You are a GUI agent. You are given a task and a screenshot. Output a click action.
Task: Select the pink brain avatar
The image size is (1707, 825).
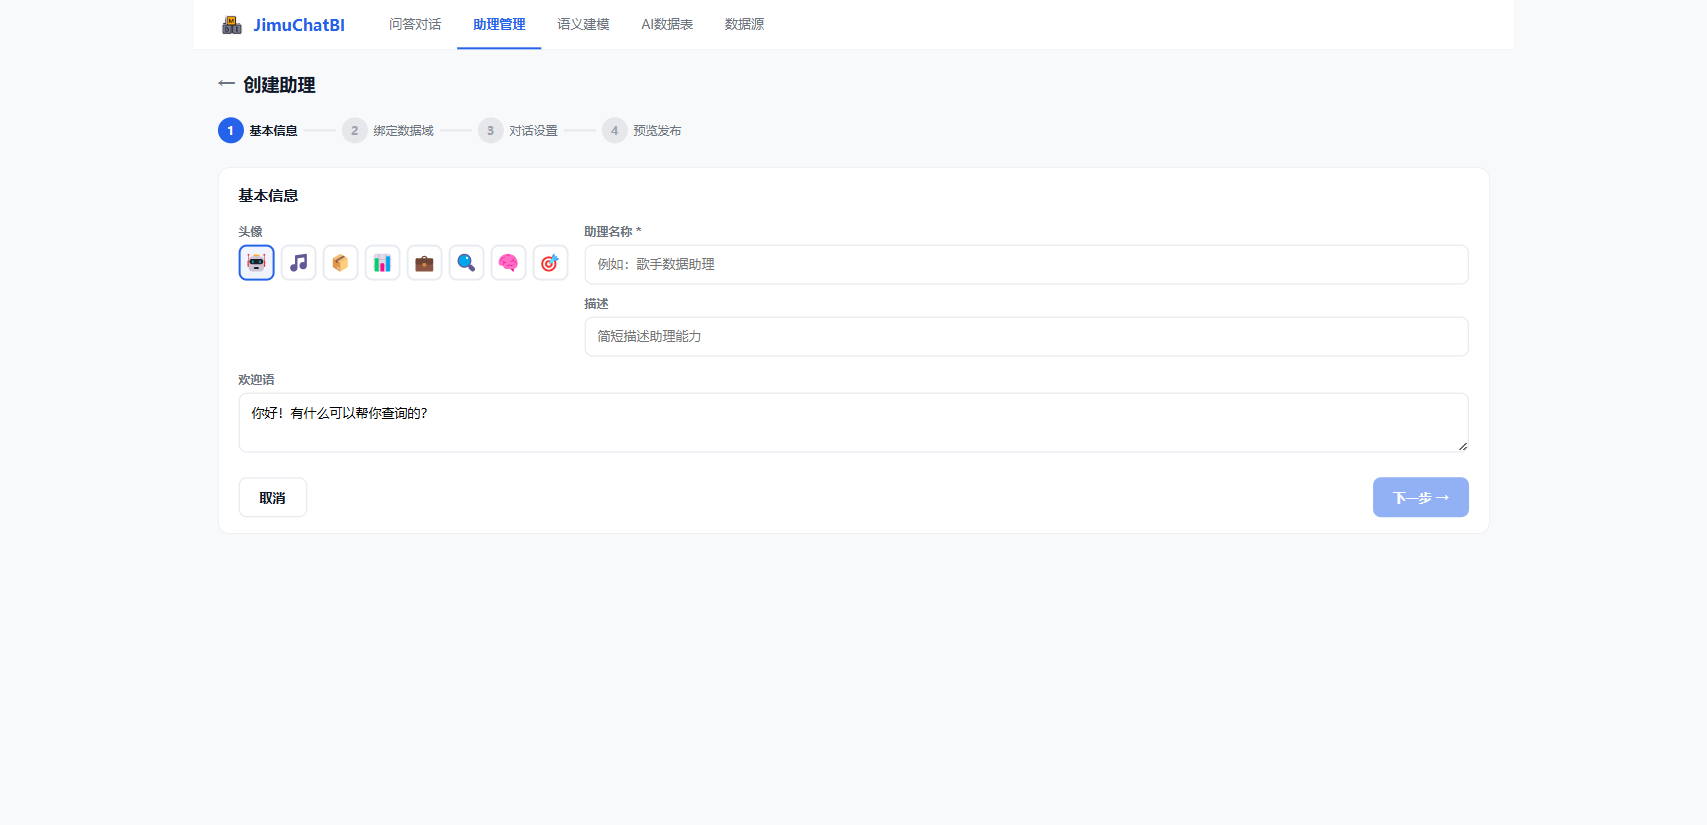point(509,263)
